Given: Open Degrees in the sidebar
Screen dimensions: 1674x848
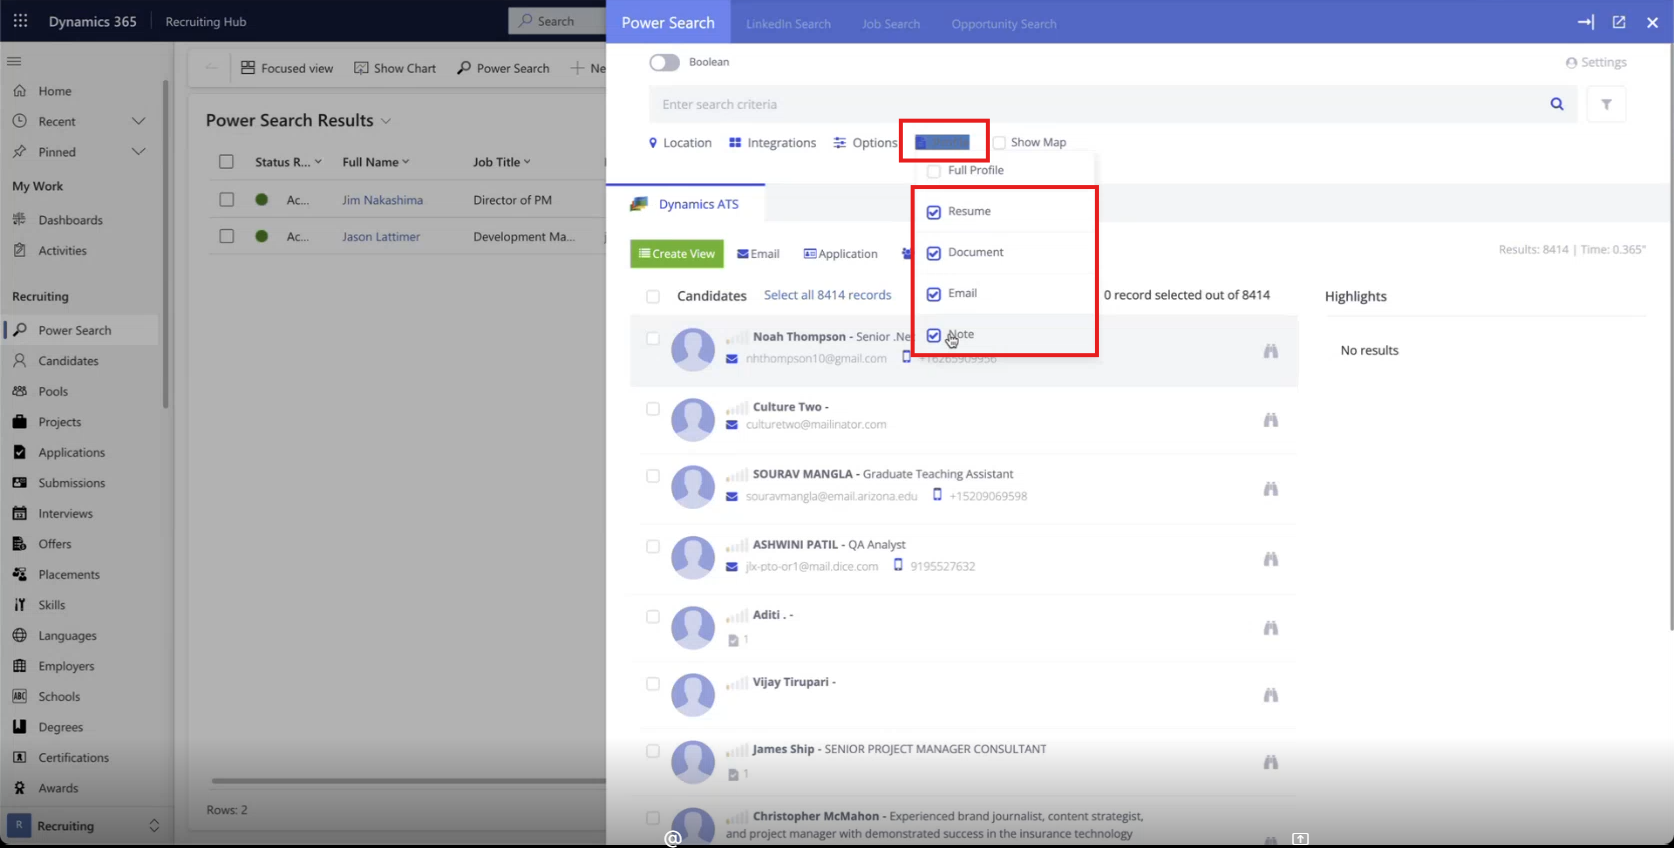Looking at the screenshot, I should coord(60,727).
